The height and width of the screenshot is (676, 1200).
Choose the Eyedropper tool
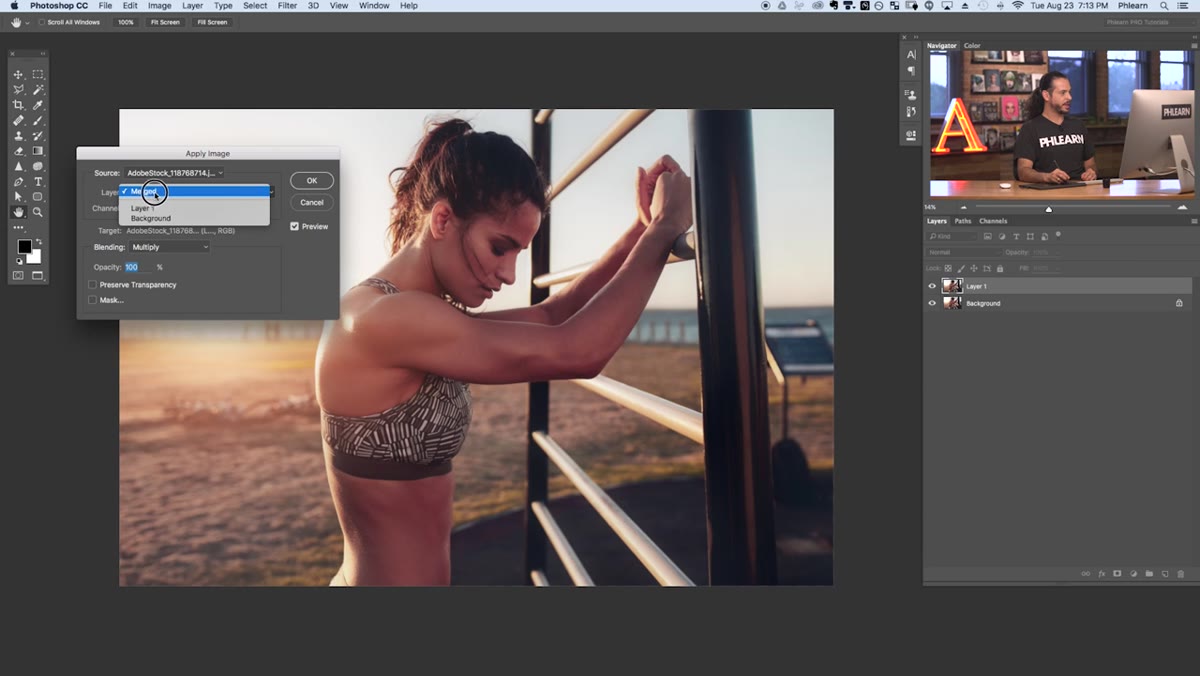(38, 105)
